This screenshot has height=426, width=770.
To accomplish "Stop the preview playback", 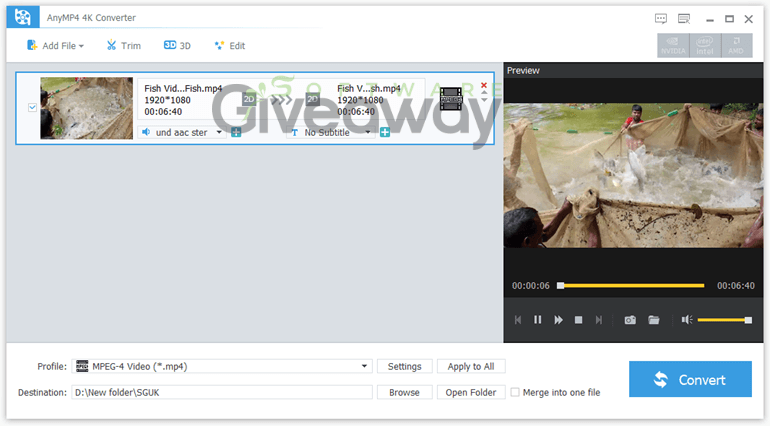I will point(578,320).
